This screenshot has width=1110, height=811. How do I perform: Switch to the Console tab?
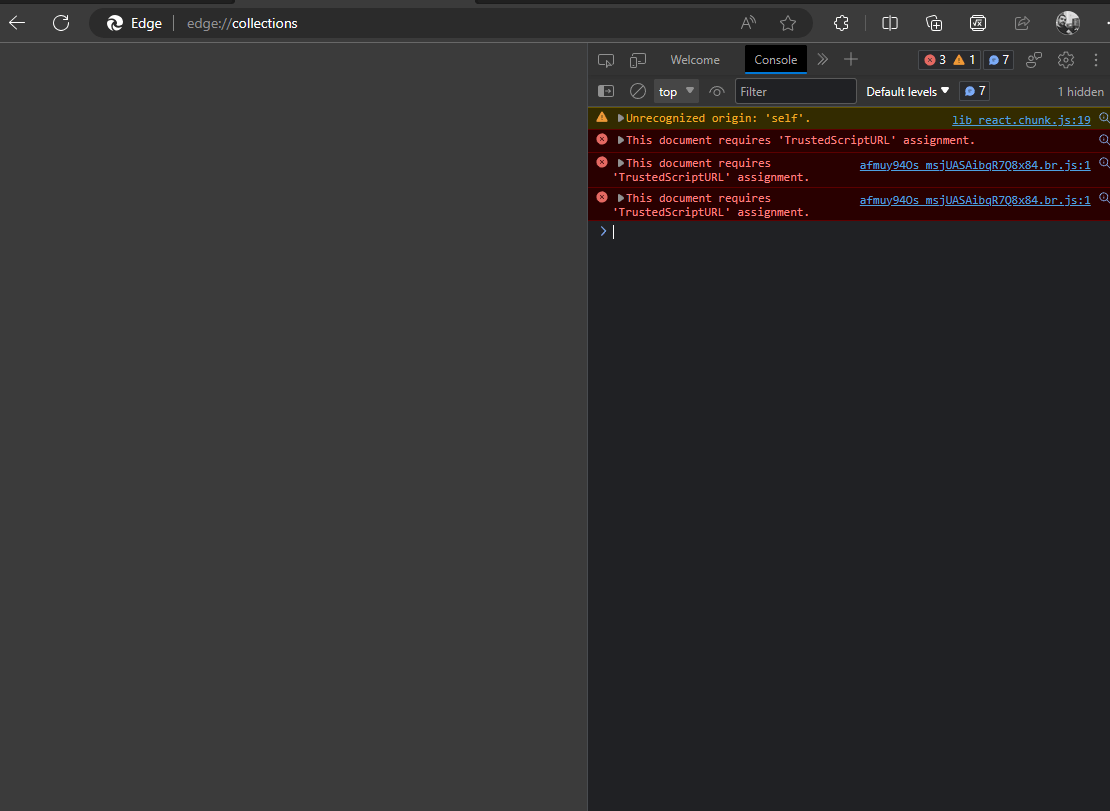click(776, 60)
